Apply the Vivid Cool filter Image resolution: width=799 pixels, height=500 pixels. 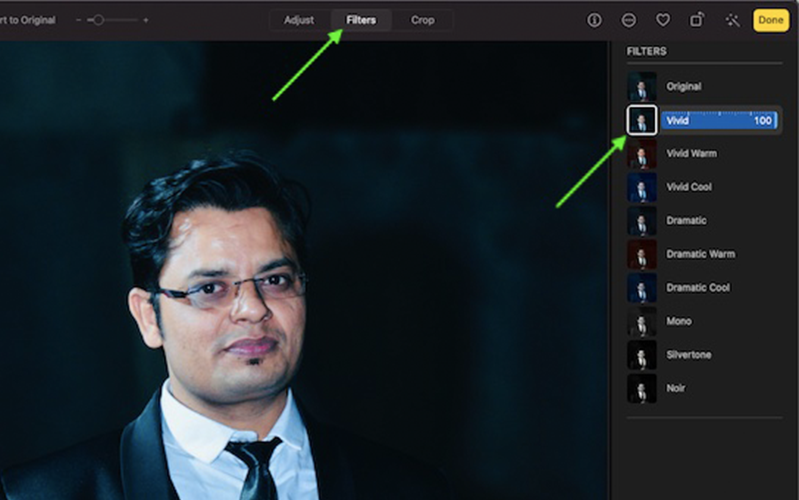[x=641, y=187]
